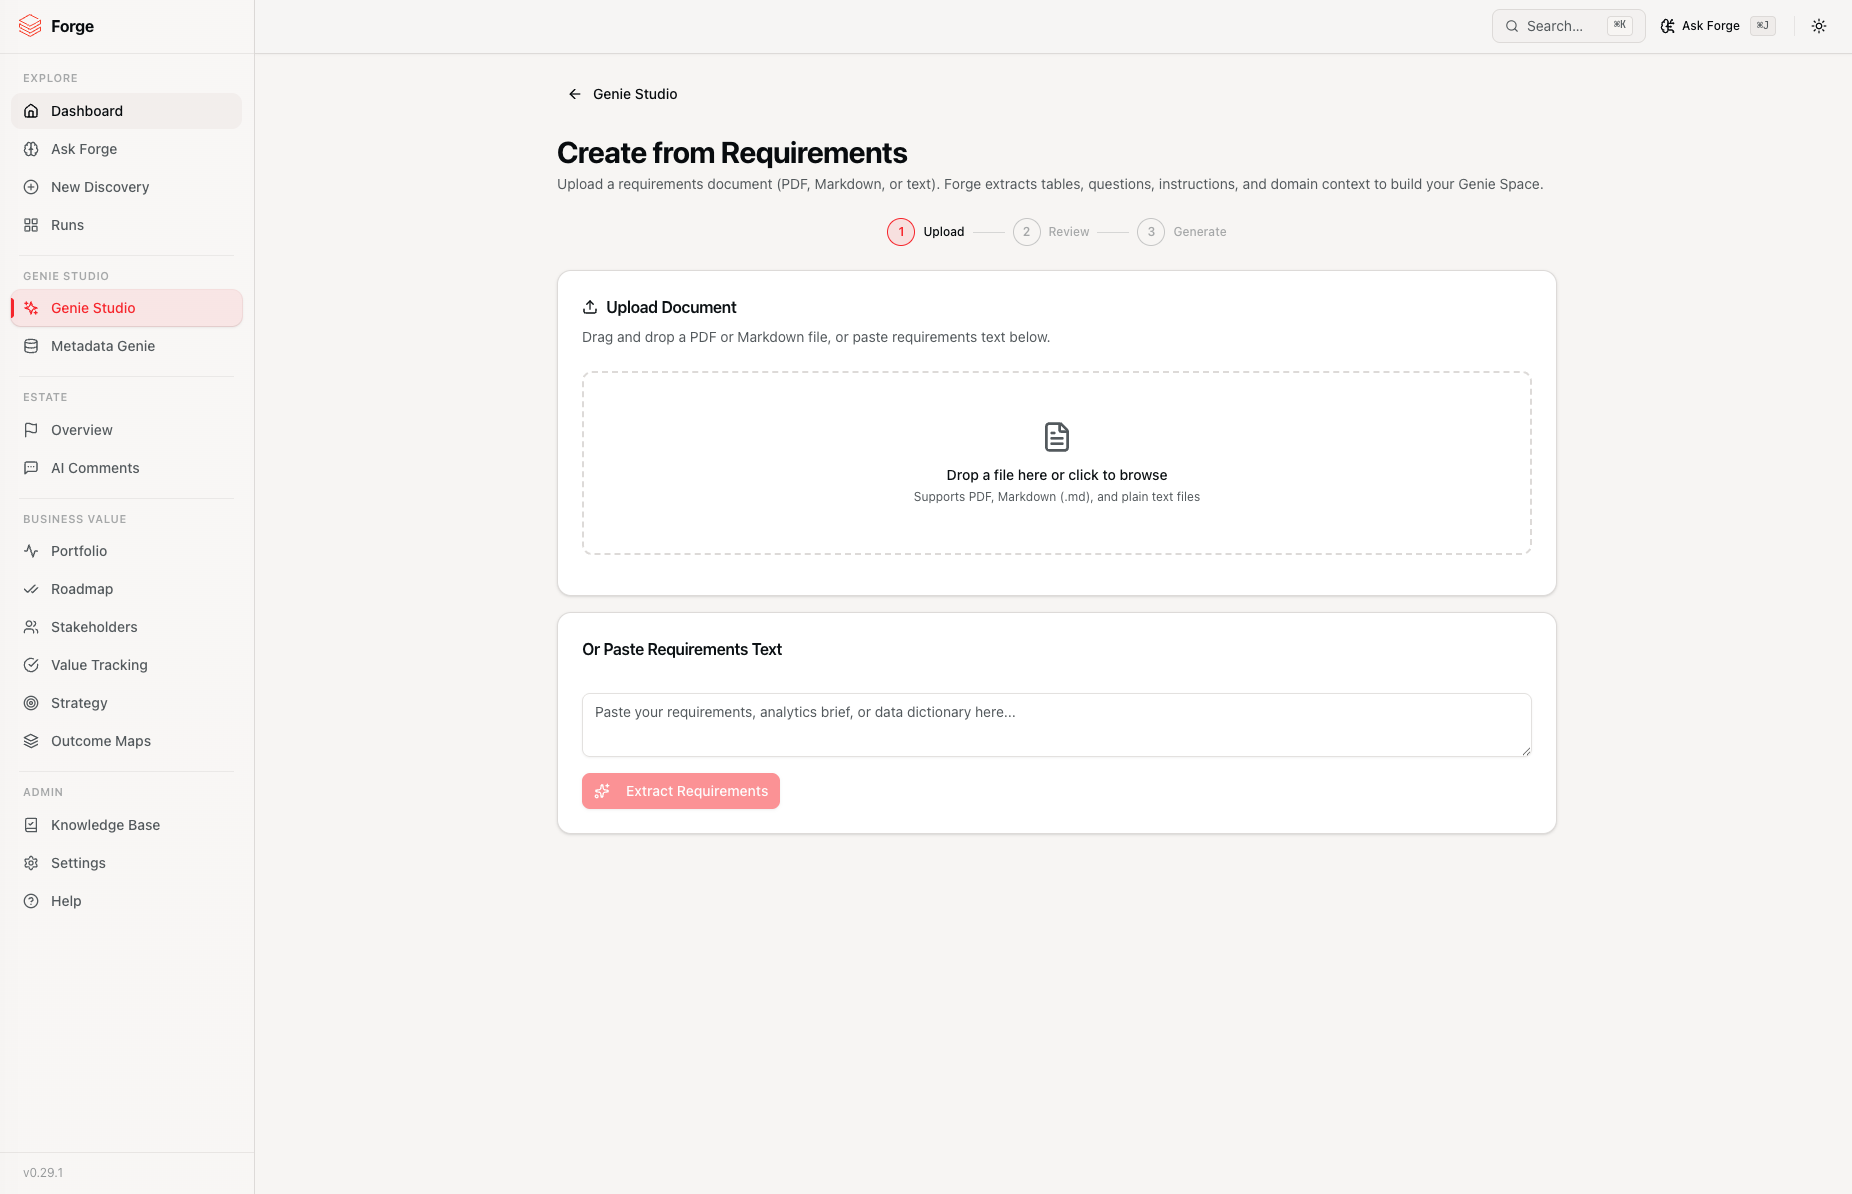The height and width of the screenshot is (1194, 1852).
Task: Select step 2 Review
Action: 1051,232
